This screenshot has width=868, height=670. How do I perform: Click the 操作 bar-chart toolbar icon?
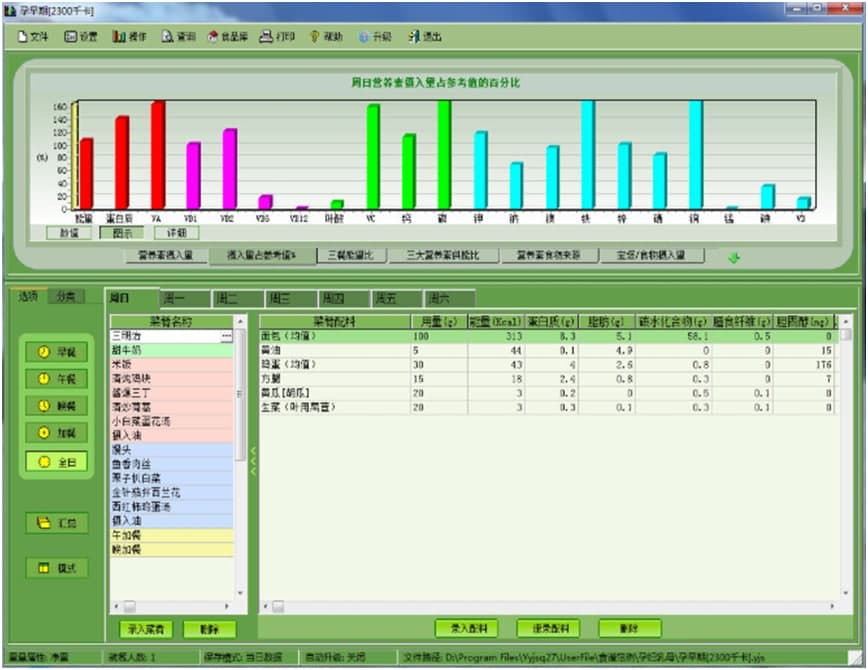[129, 37]
